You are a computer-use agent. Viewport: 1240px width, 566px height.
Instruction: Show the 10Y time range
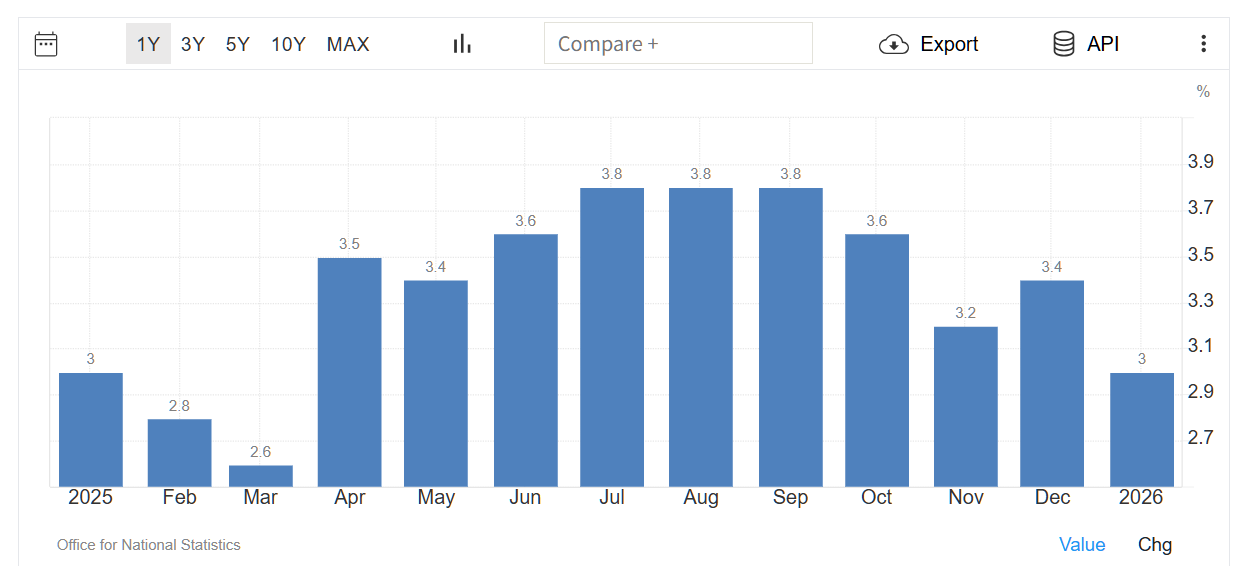coord(288,44)
